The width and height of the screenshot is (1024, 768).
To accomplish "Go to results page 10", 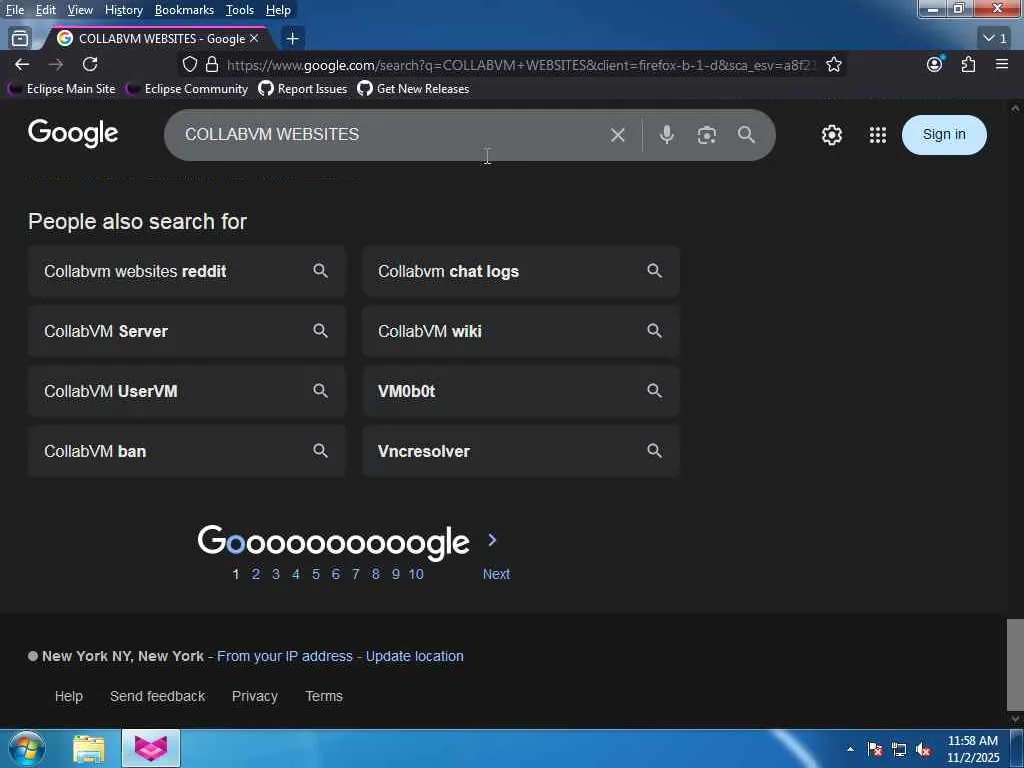I will [416, 574].
